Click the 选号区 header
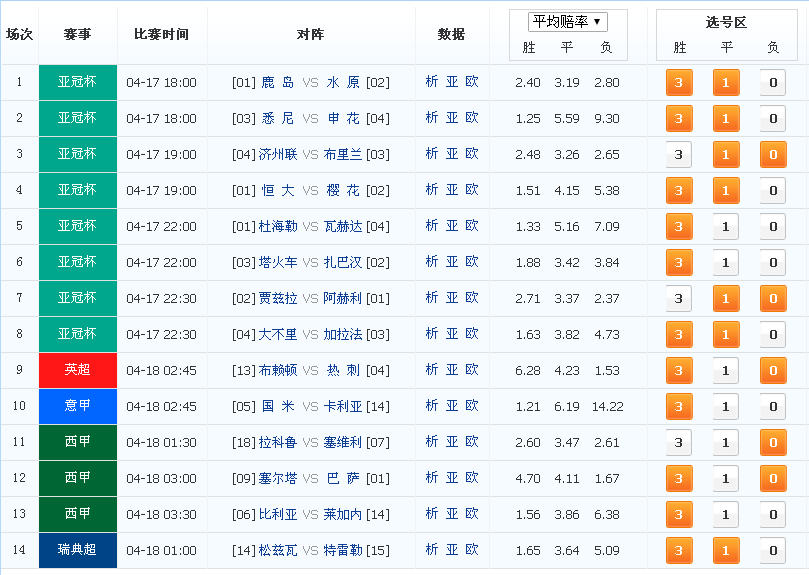Image resolution: width=809 pixels, height=575 pixels. 726,22
